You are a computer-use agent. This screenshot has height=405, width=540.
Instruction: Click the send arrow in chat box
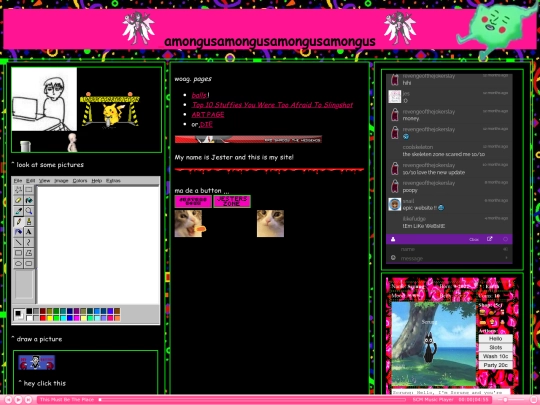[x=506, y=258]
